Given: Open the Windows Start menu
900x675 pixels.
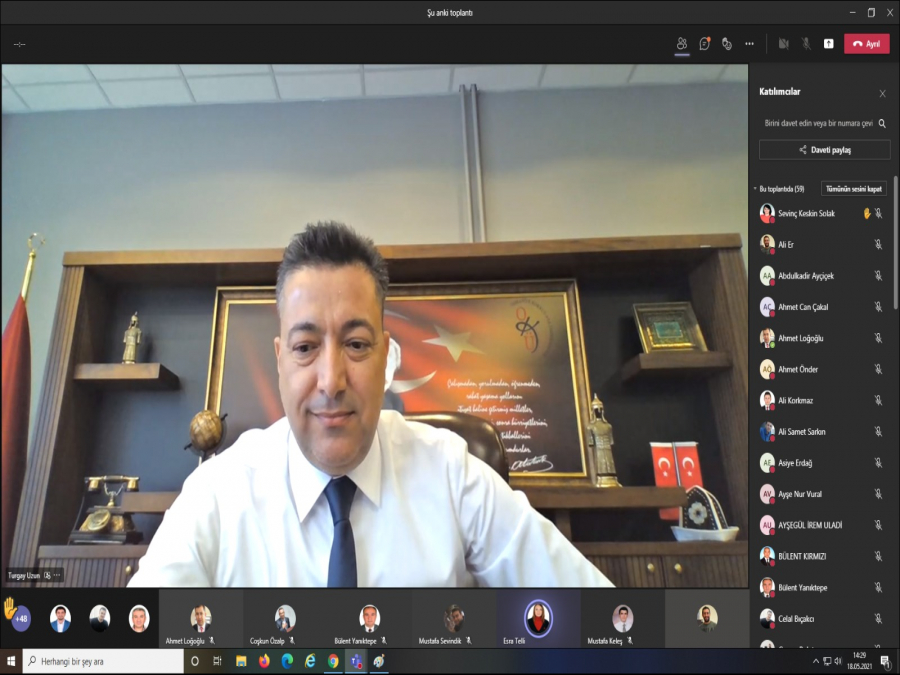Looking at the screenshot, I should point(11,662).
